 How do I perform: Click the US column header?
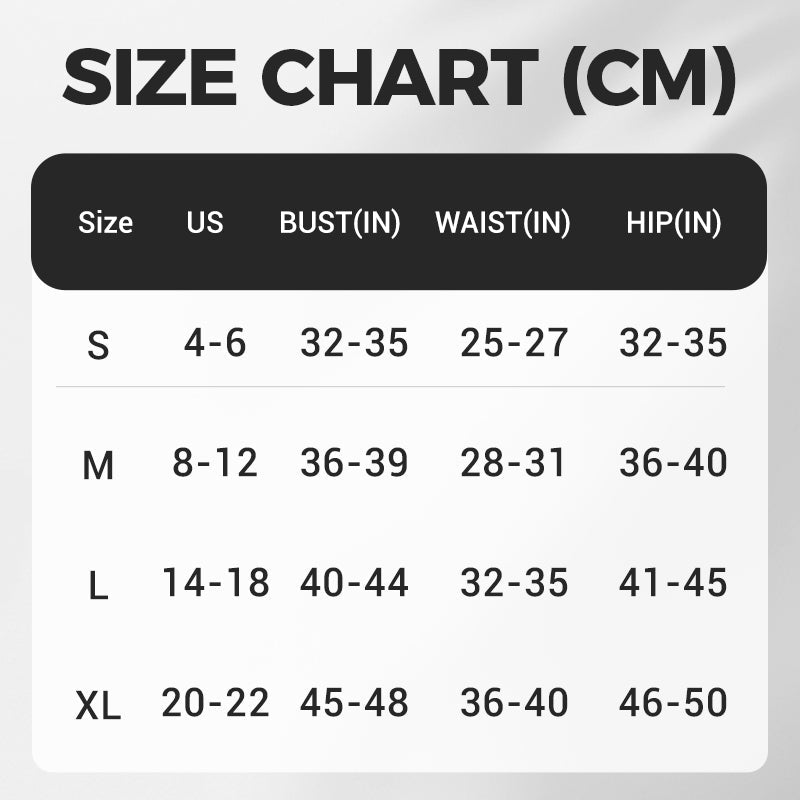(205, 222)
